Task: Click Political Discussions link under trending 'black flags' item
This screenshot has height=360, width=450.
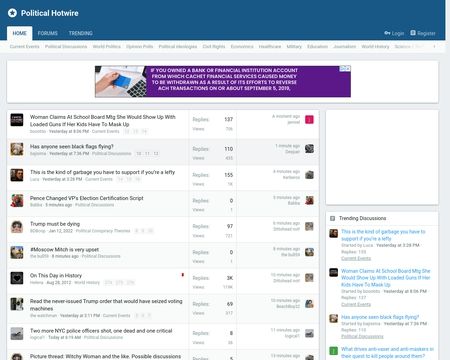Action: (x=362, y=336)
